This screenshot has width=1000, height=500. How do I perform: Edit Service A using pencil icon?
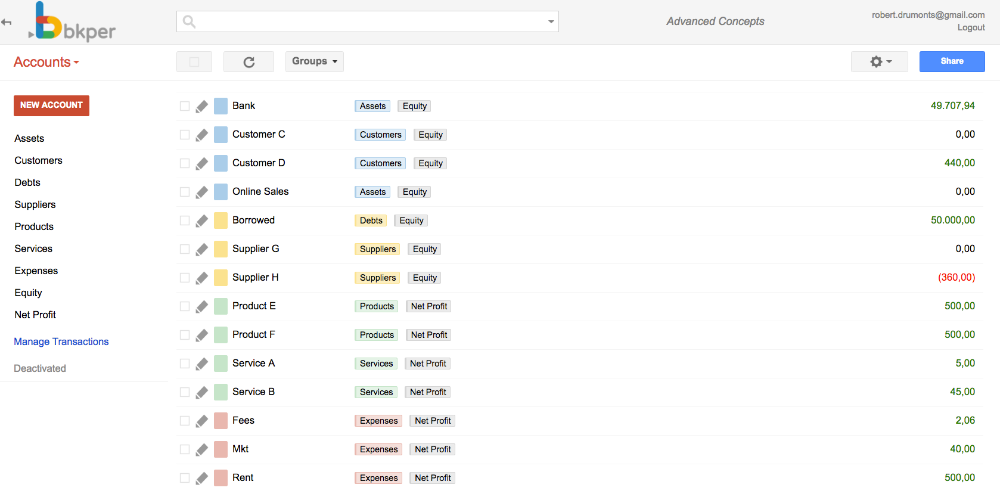click(x=202, y=364)
